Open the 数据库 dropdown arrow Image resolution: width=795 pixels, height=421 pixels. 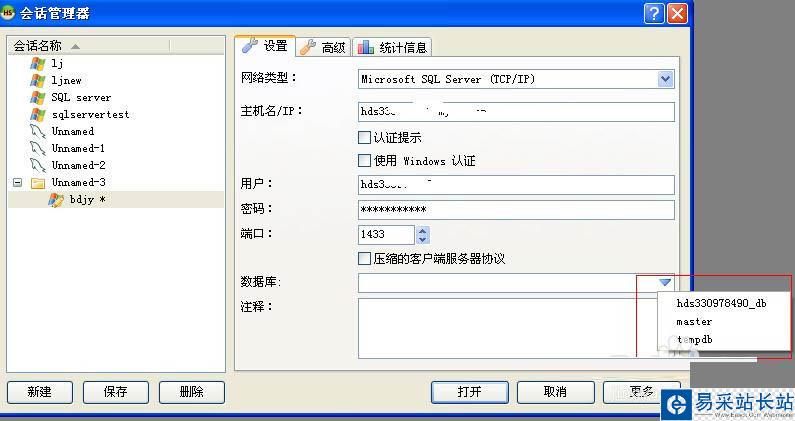[665, 283]
